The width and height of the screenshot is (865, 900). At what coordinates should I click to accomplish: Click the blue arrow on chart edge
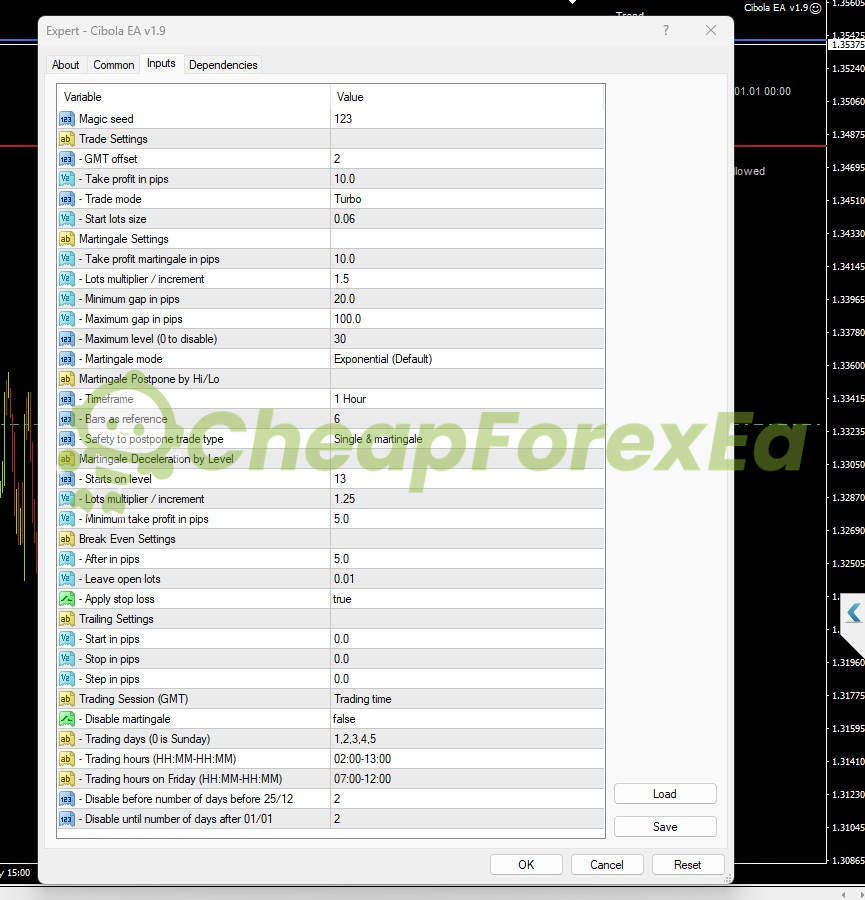point(854,613)
